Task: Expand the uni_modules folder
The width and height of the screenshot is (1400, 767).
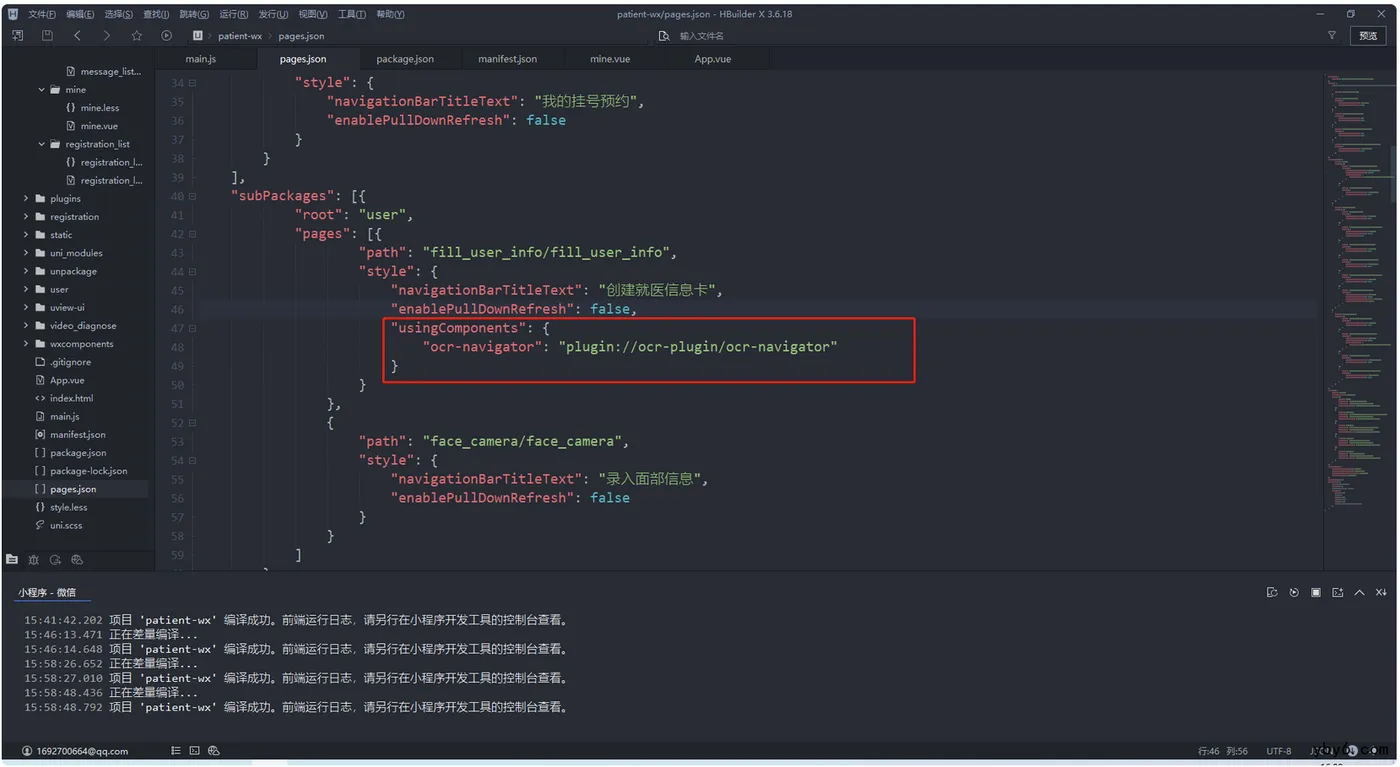Action: point(26,253)
